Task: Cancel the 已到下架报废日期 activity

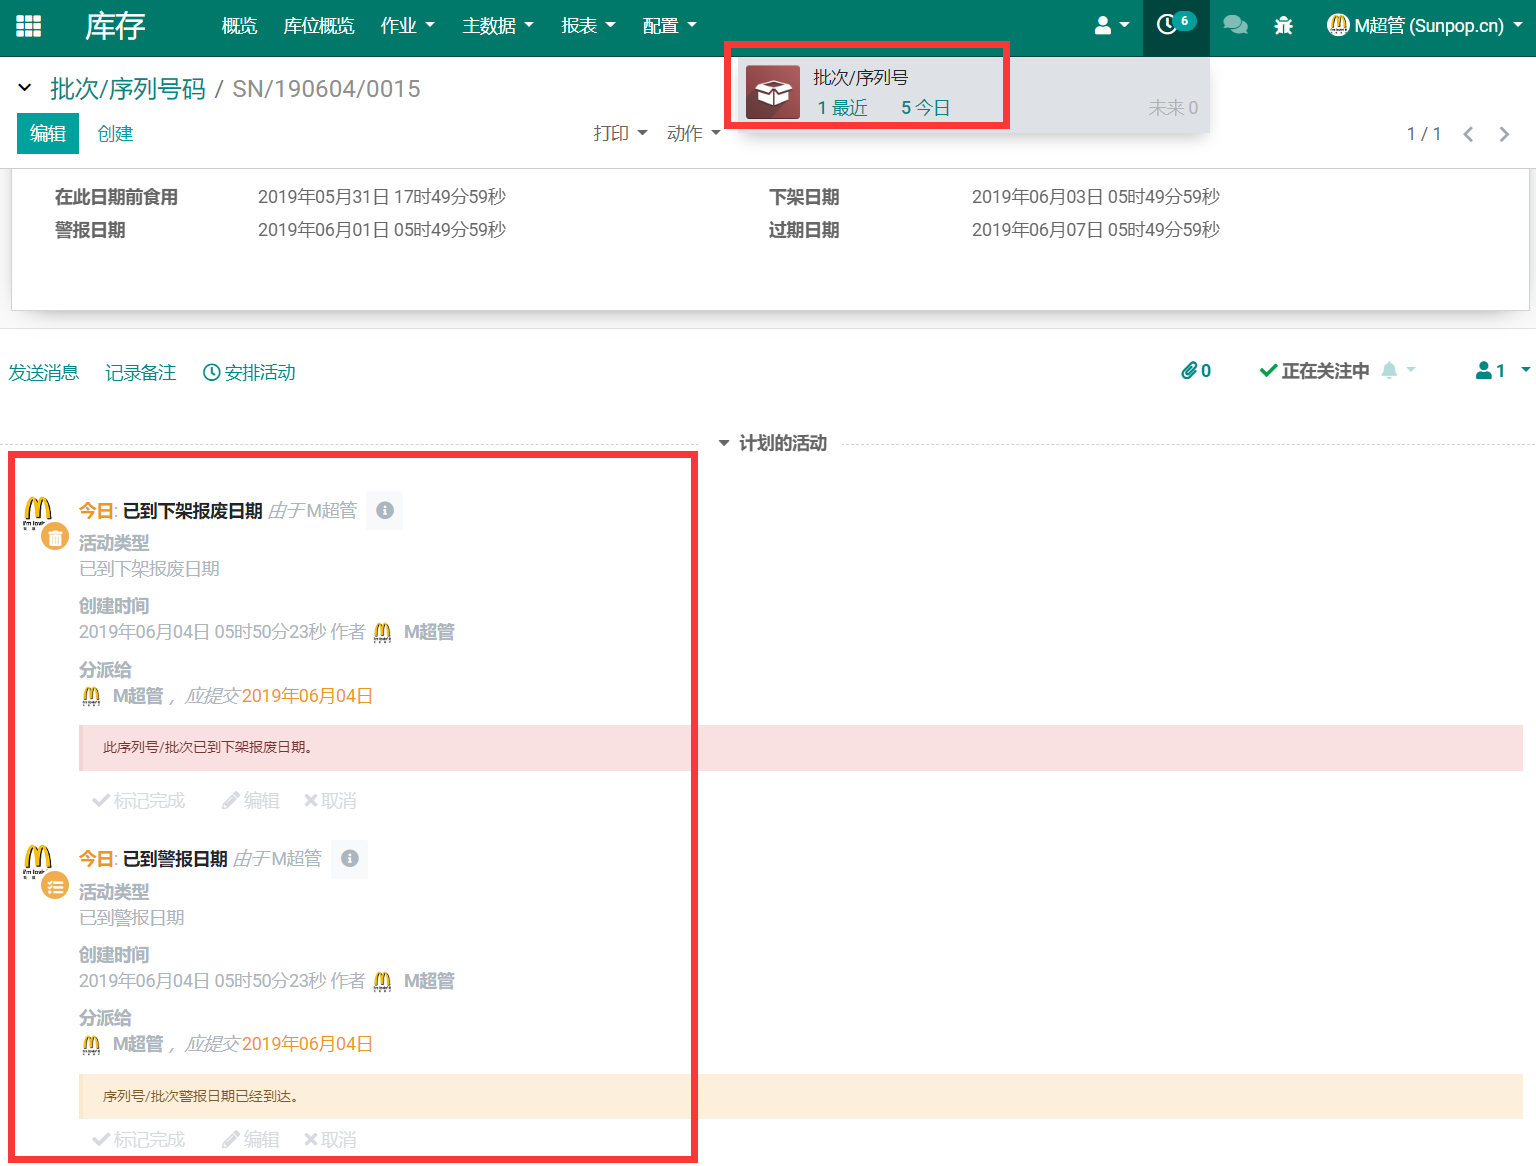Action: click(x=330, y=801)
